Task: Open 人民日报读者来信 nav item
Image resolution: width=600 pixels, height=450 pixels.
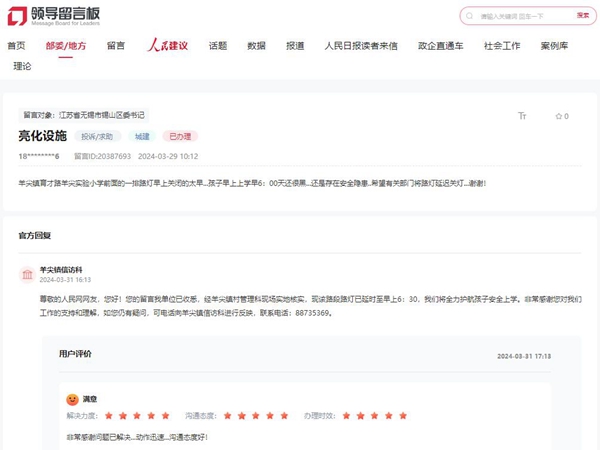Action: [x=361, y=46]
